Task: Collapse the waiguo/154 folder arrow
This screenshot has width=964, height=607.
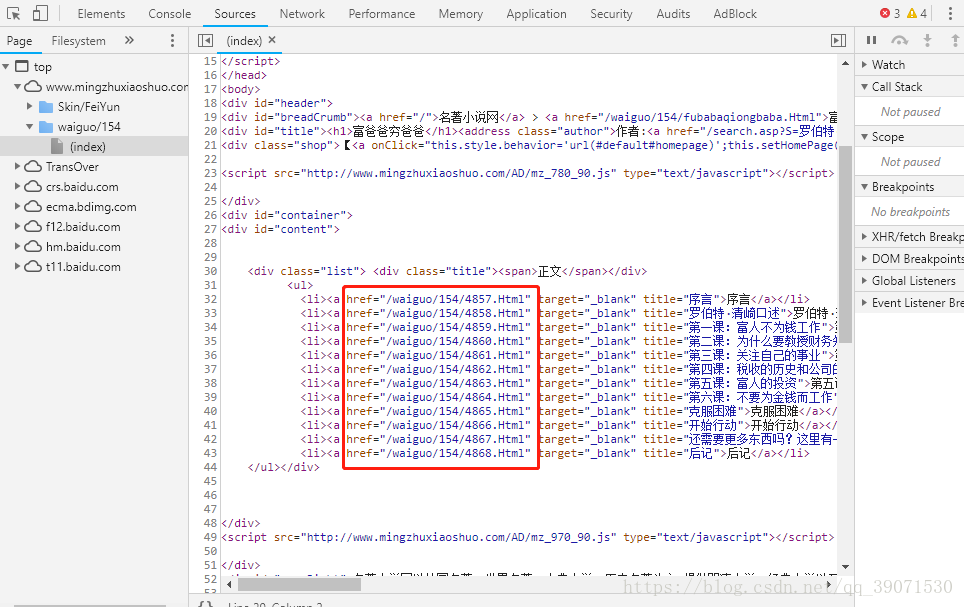Action: pyautogui.click(x=30, y=127)
